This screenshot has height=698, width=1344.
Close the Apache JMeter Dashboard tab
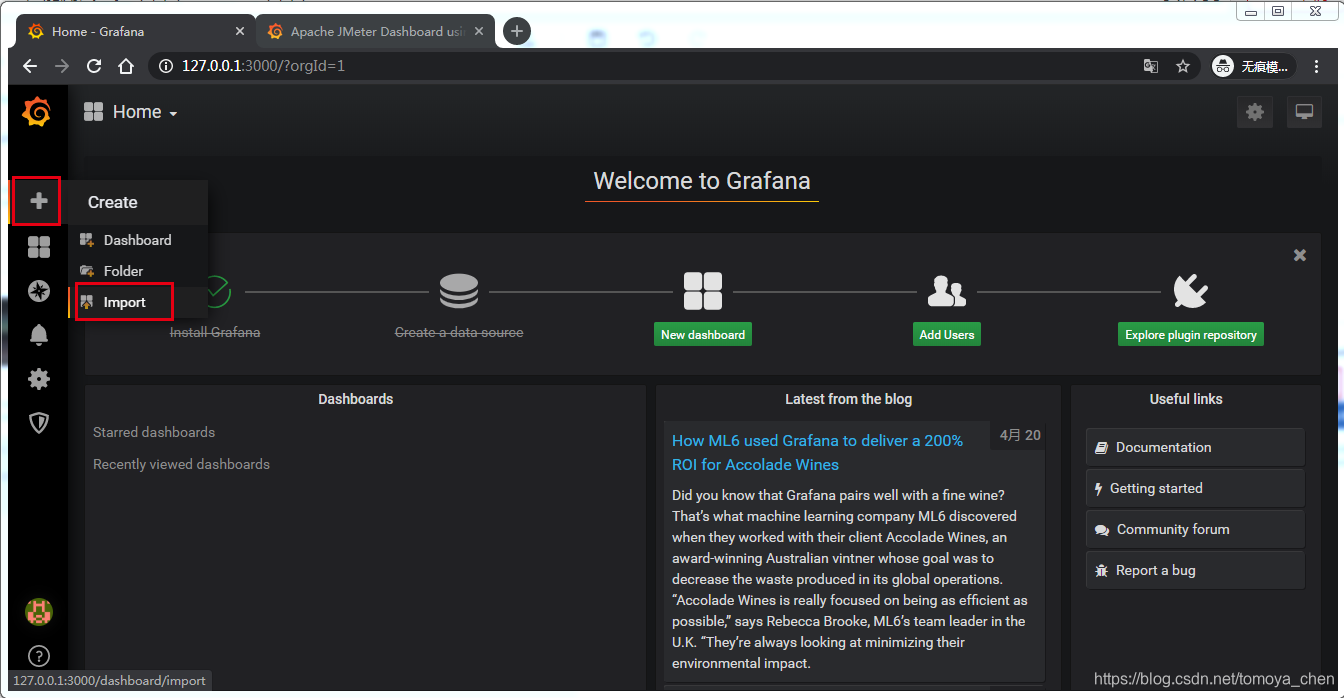click(480, 31)
